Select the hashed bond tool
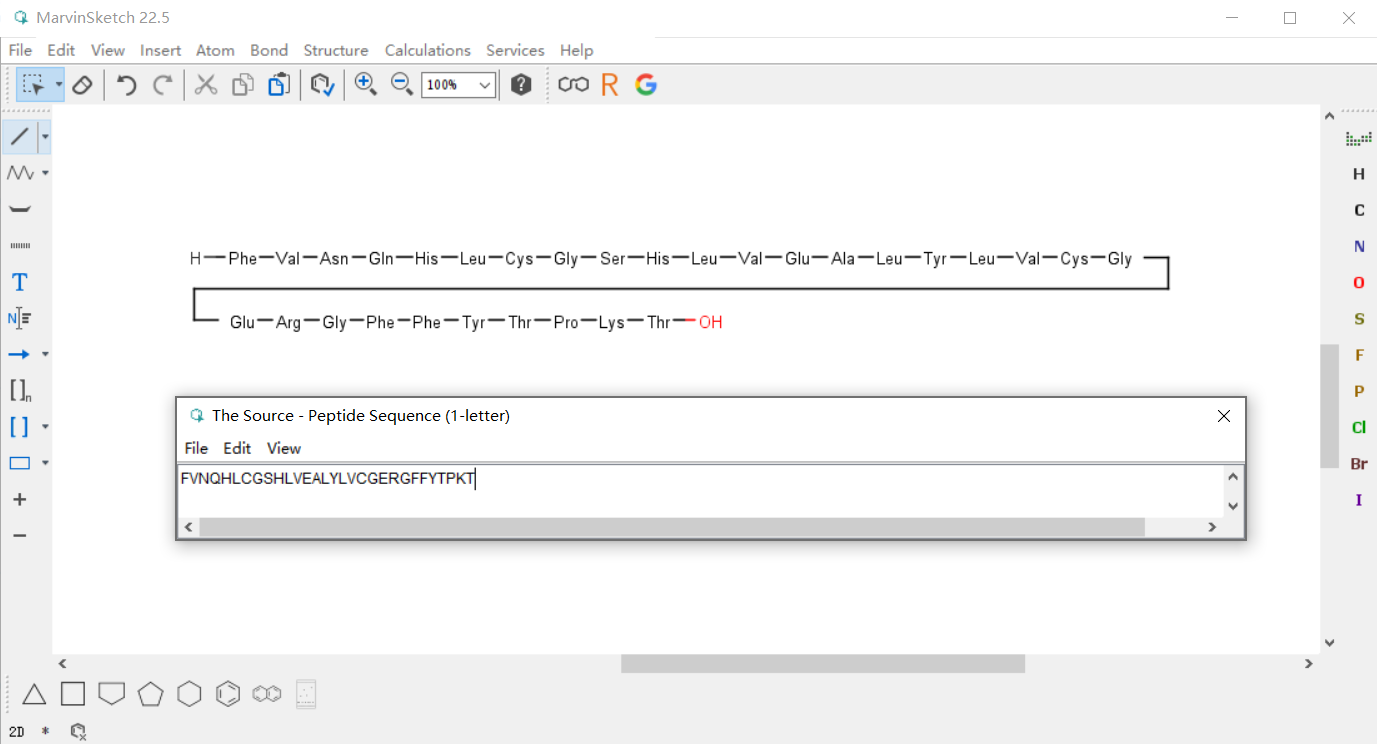The image size is (1377, 744). [19, 245]
